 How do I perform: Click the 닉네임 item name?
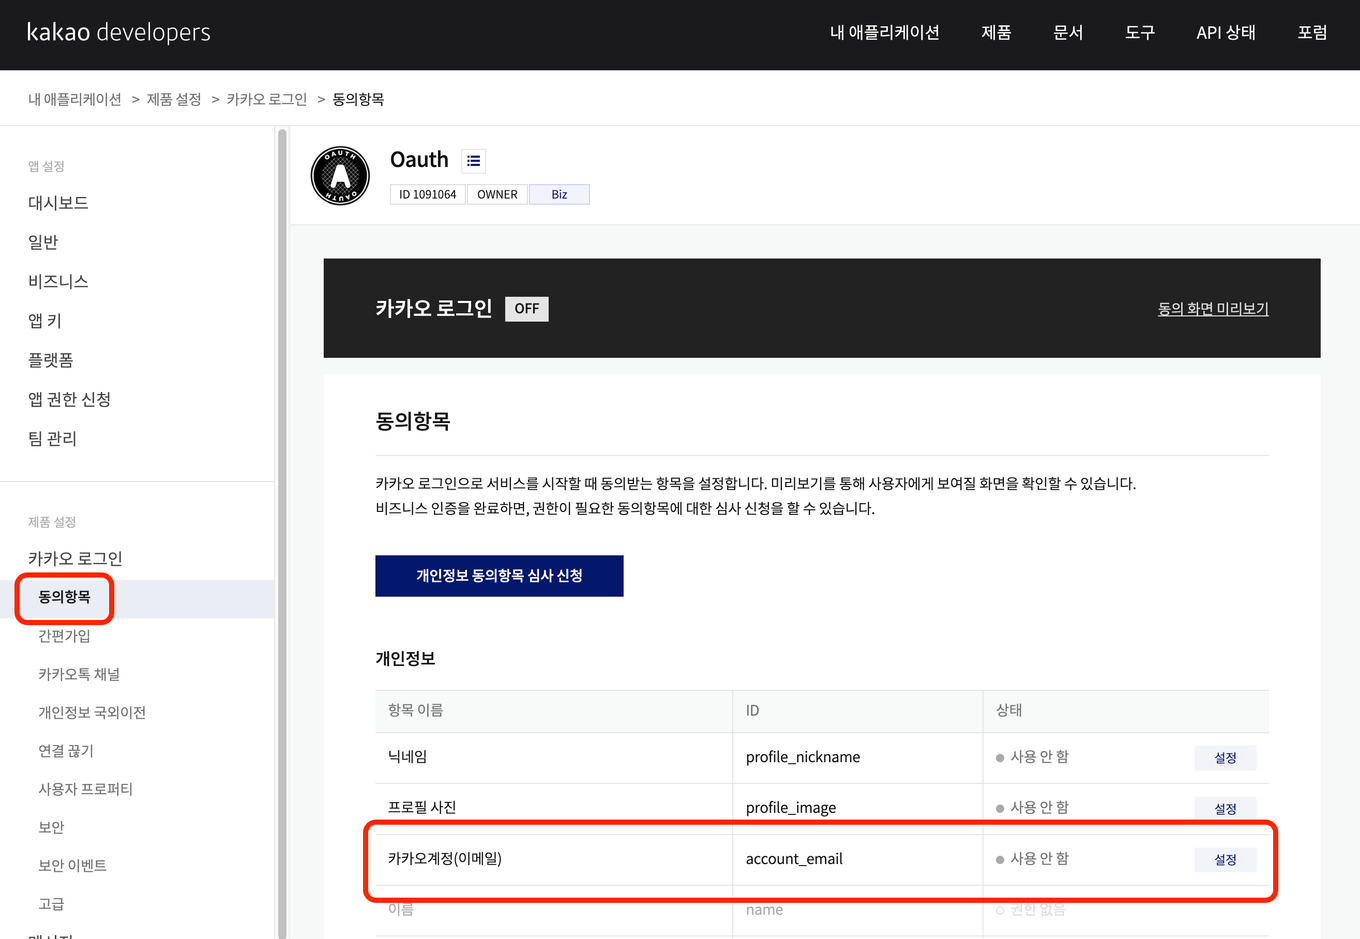(x=407, y=757)
